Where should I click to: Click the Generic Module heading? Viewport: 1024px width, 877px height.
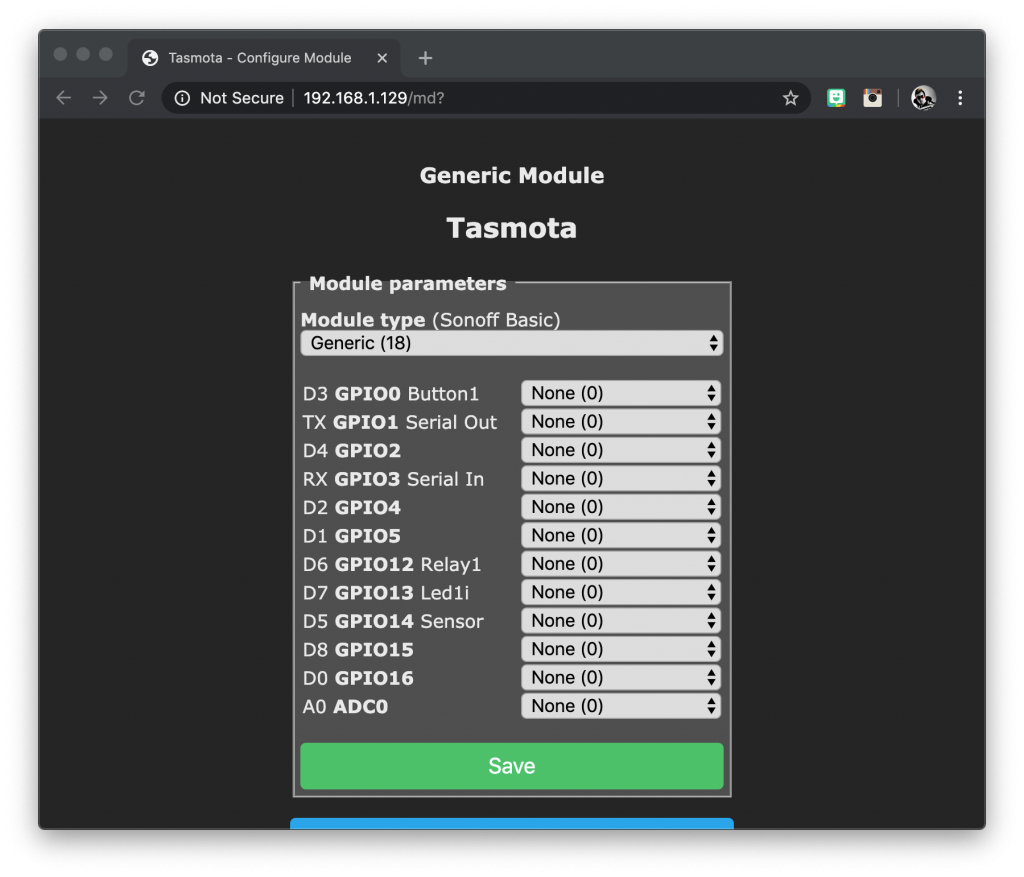512,176
